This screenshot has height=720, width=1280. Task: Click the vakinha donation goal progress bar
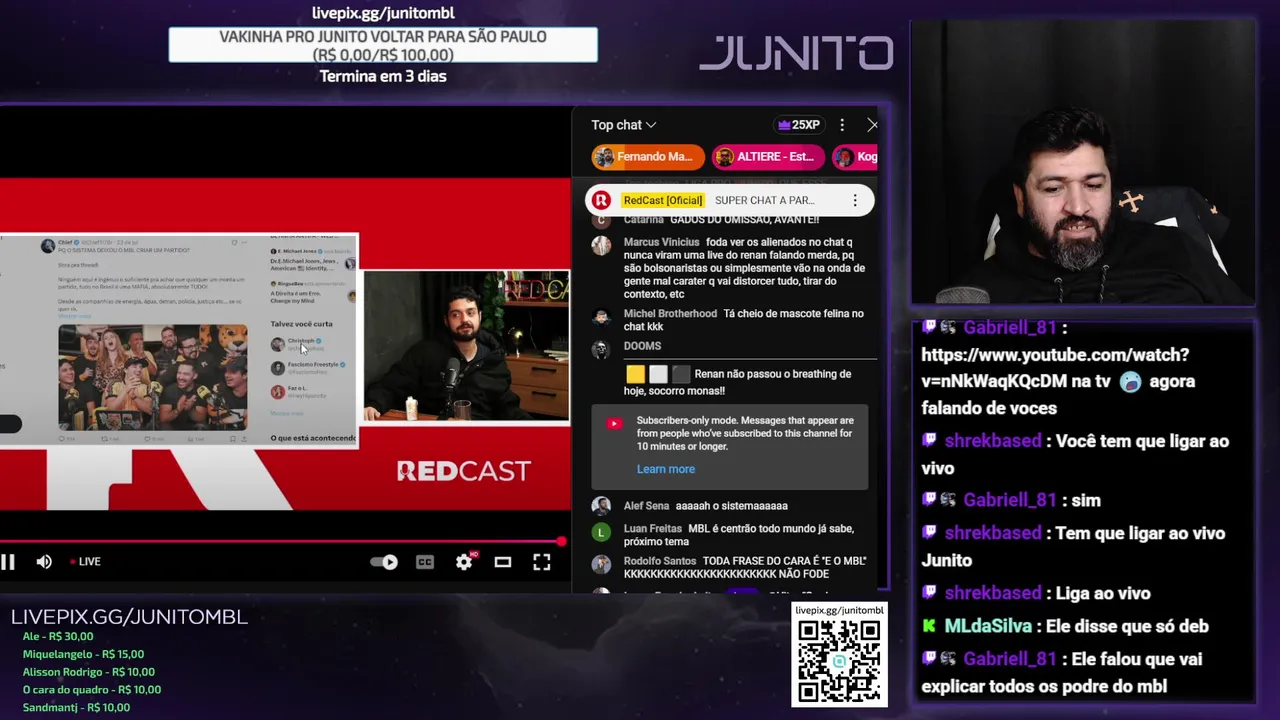[x=383, y=45]
